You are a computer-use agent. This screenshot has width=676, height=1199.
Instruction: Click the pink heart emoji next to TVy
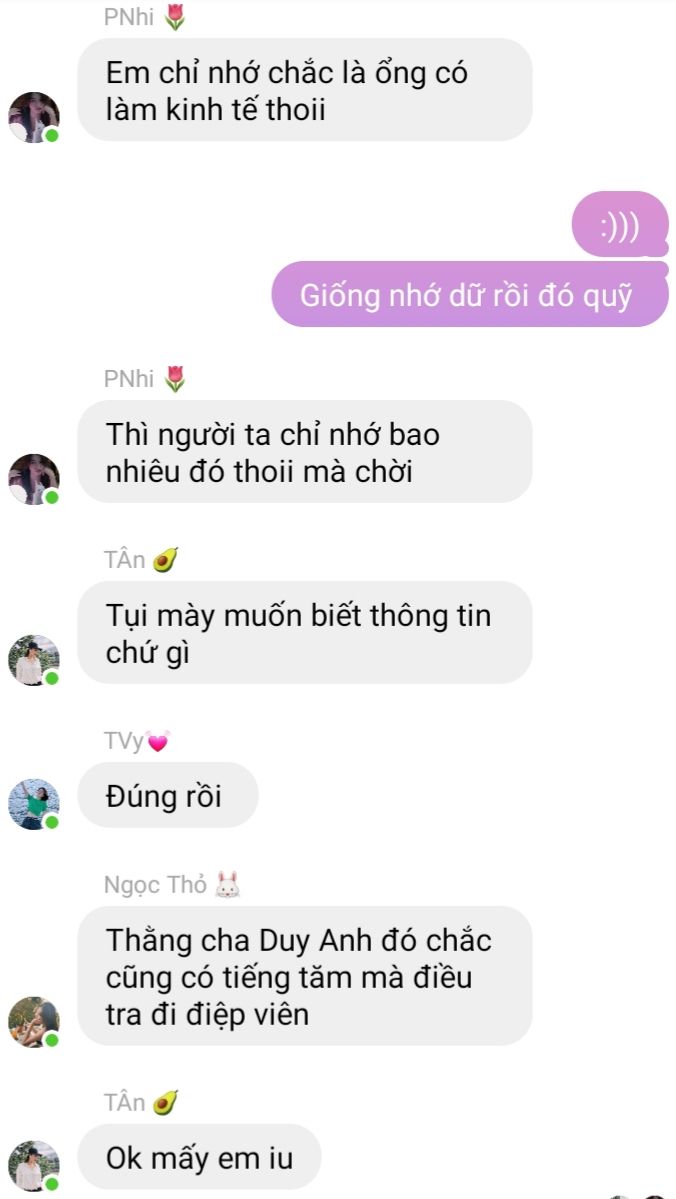[x=158, y=742]
